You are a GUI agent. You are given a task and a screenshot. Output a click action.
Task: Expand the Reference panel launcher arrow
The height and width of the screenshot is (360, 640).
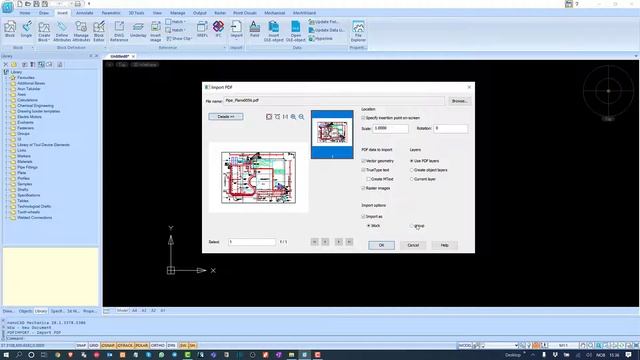point(224,48)
